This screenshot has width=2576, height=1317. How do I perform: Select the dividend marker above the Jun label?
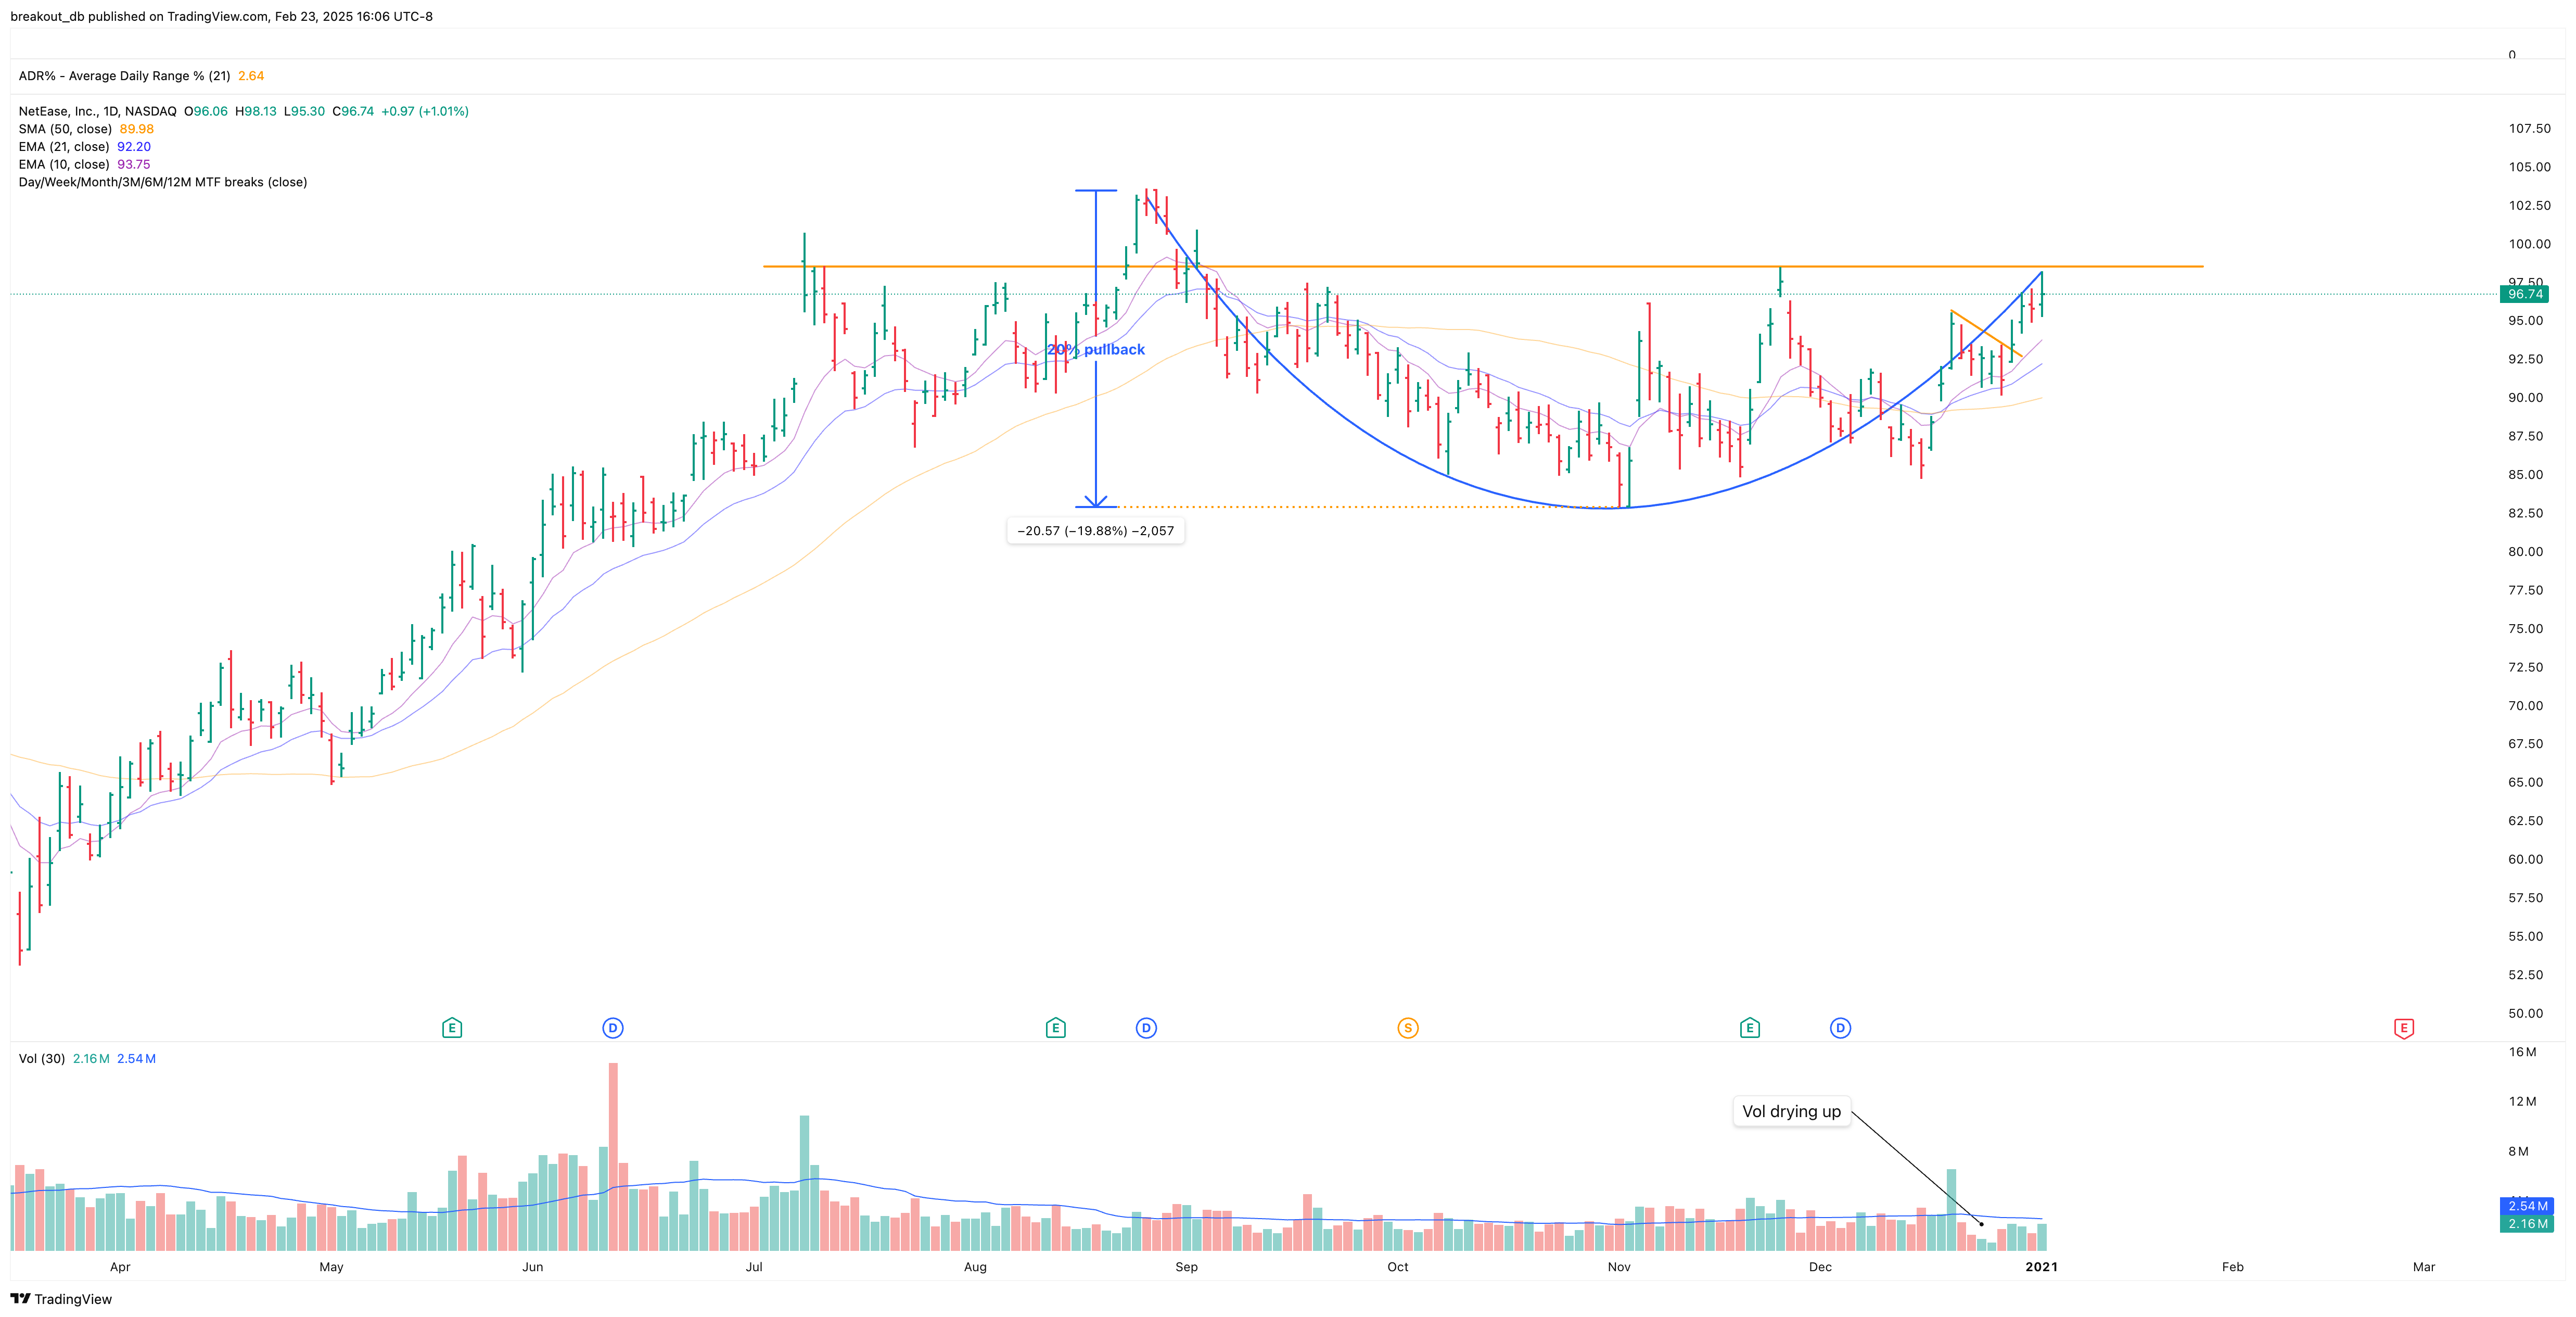pos(613,1027)
